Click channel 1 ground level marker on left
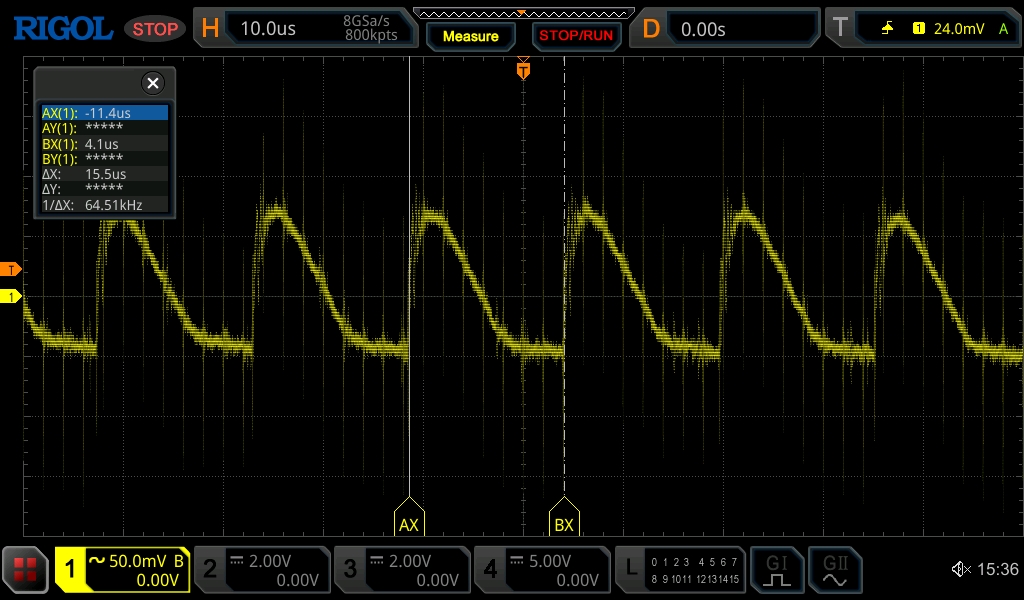 coord(10,296)
